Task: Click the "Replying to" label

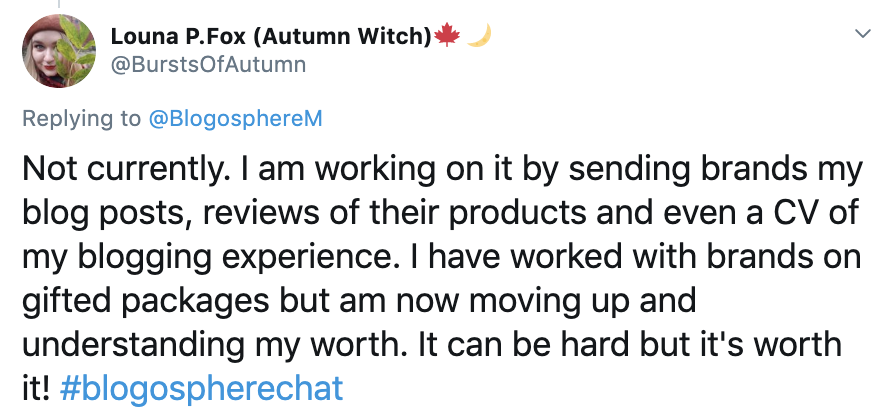Action: (81, 119)
